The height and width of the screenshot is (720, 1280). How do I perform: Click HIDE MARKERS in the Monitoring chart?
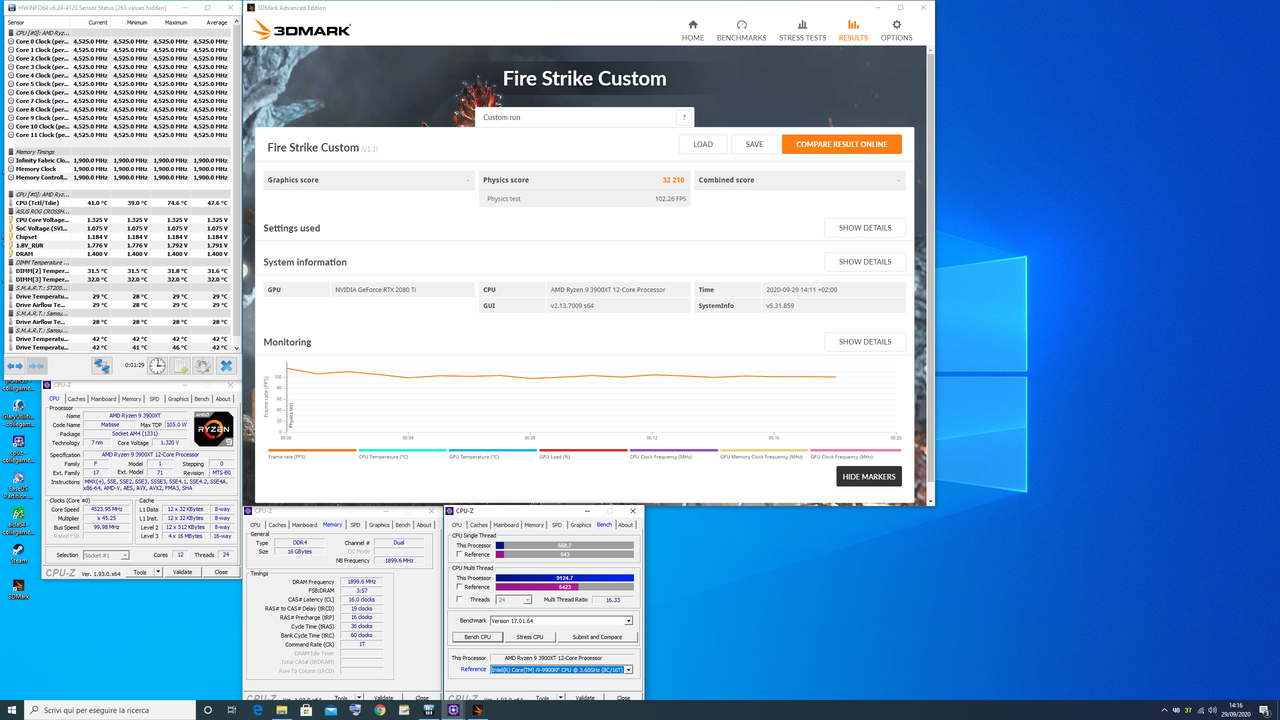pyautogui.click(x=868, y=477)
